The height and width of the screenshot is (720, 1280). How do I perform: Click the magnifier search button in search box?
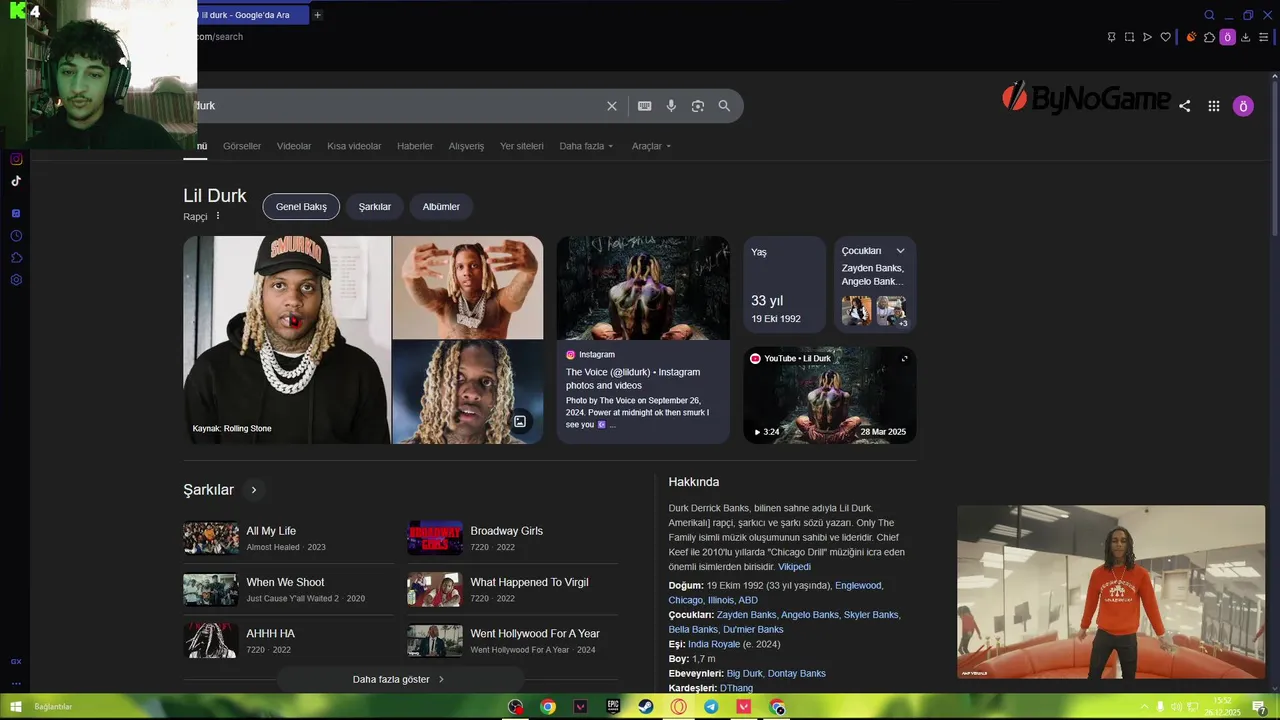[x=724, y=106]
